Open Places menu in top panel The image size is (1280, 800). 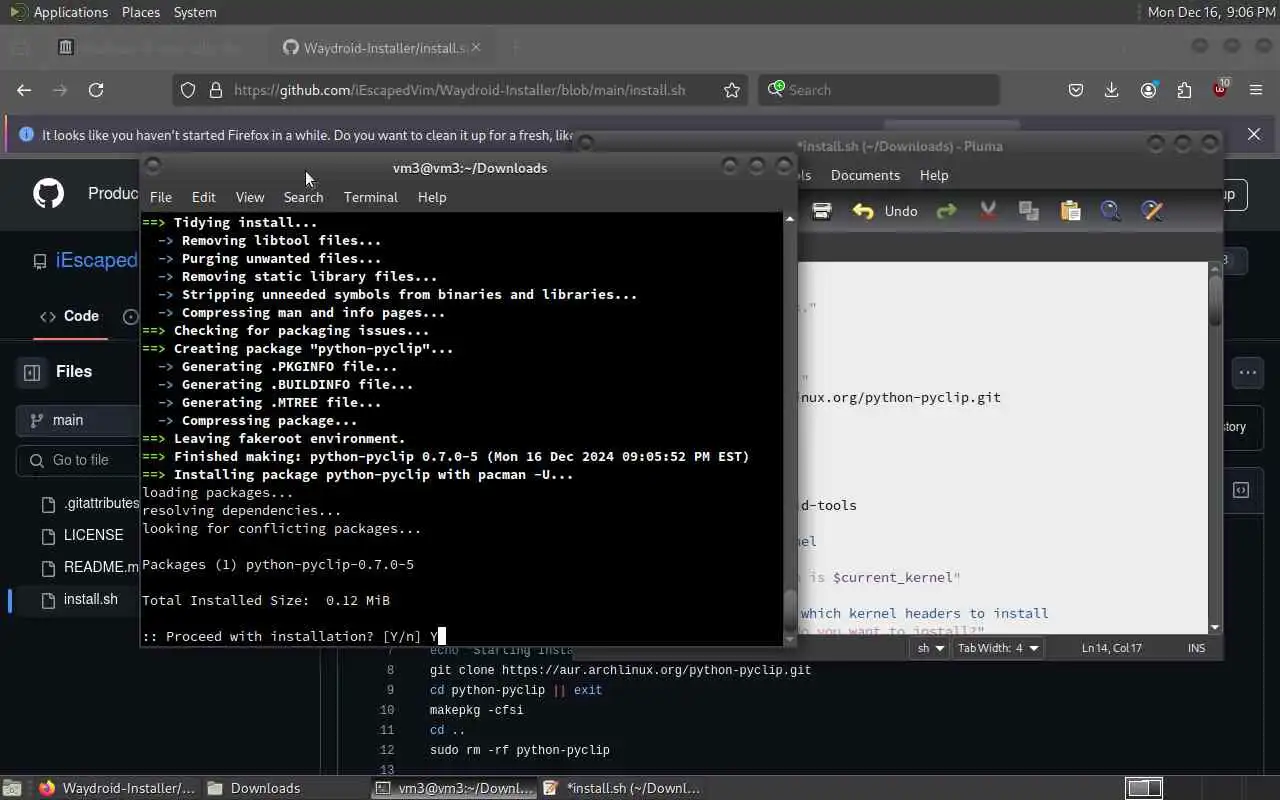tap(141, 12)
